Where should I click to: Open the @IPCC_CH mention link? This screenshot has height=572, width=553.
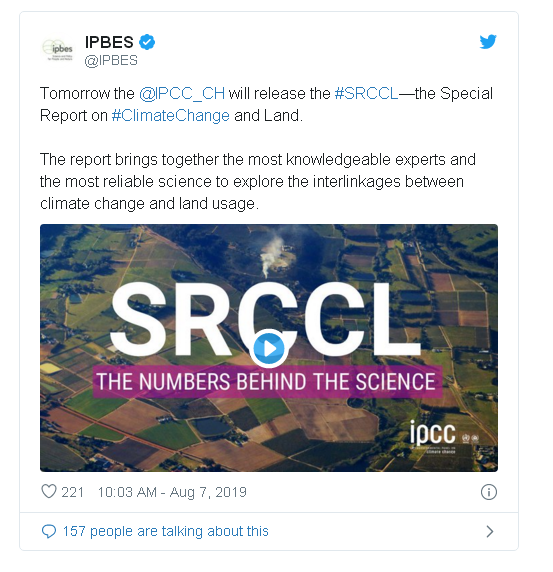(x=182, y=93)
